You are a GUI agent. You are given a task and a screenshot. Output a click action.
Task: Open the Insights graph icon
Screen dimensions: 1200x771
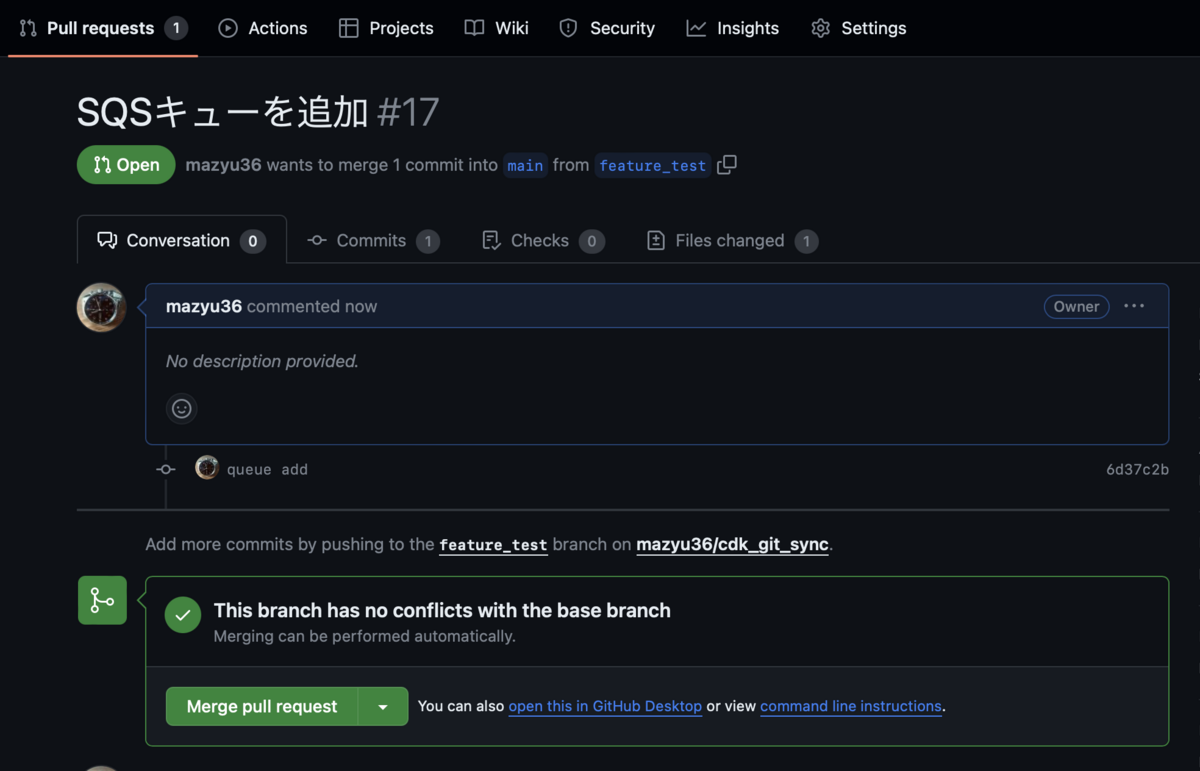tap(695, 28)
